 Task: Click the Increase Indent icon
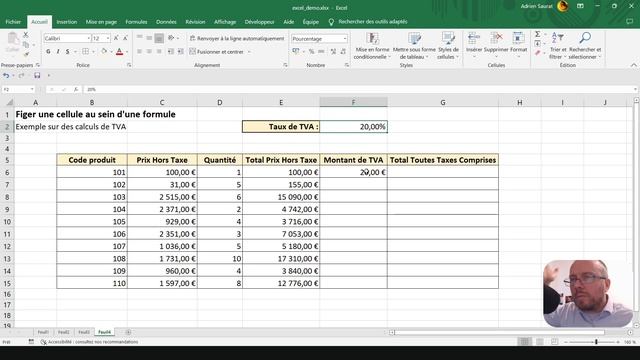coord(180,51)
